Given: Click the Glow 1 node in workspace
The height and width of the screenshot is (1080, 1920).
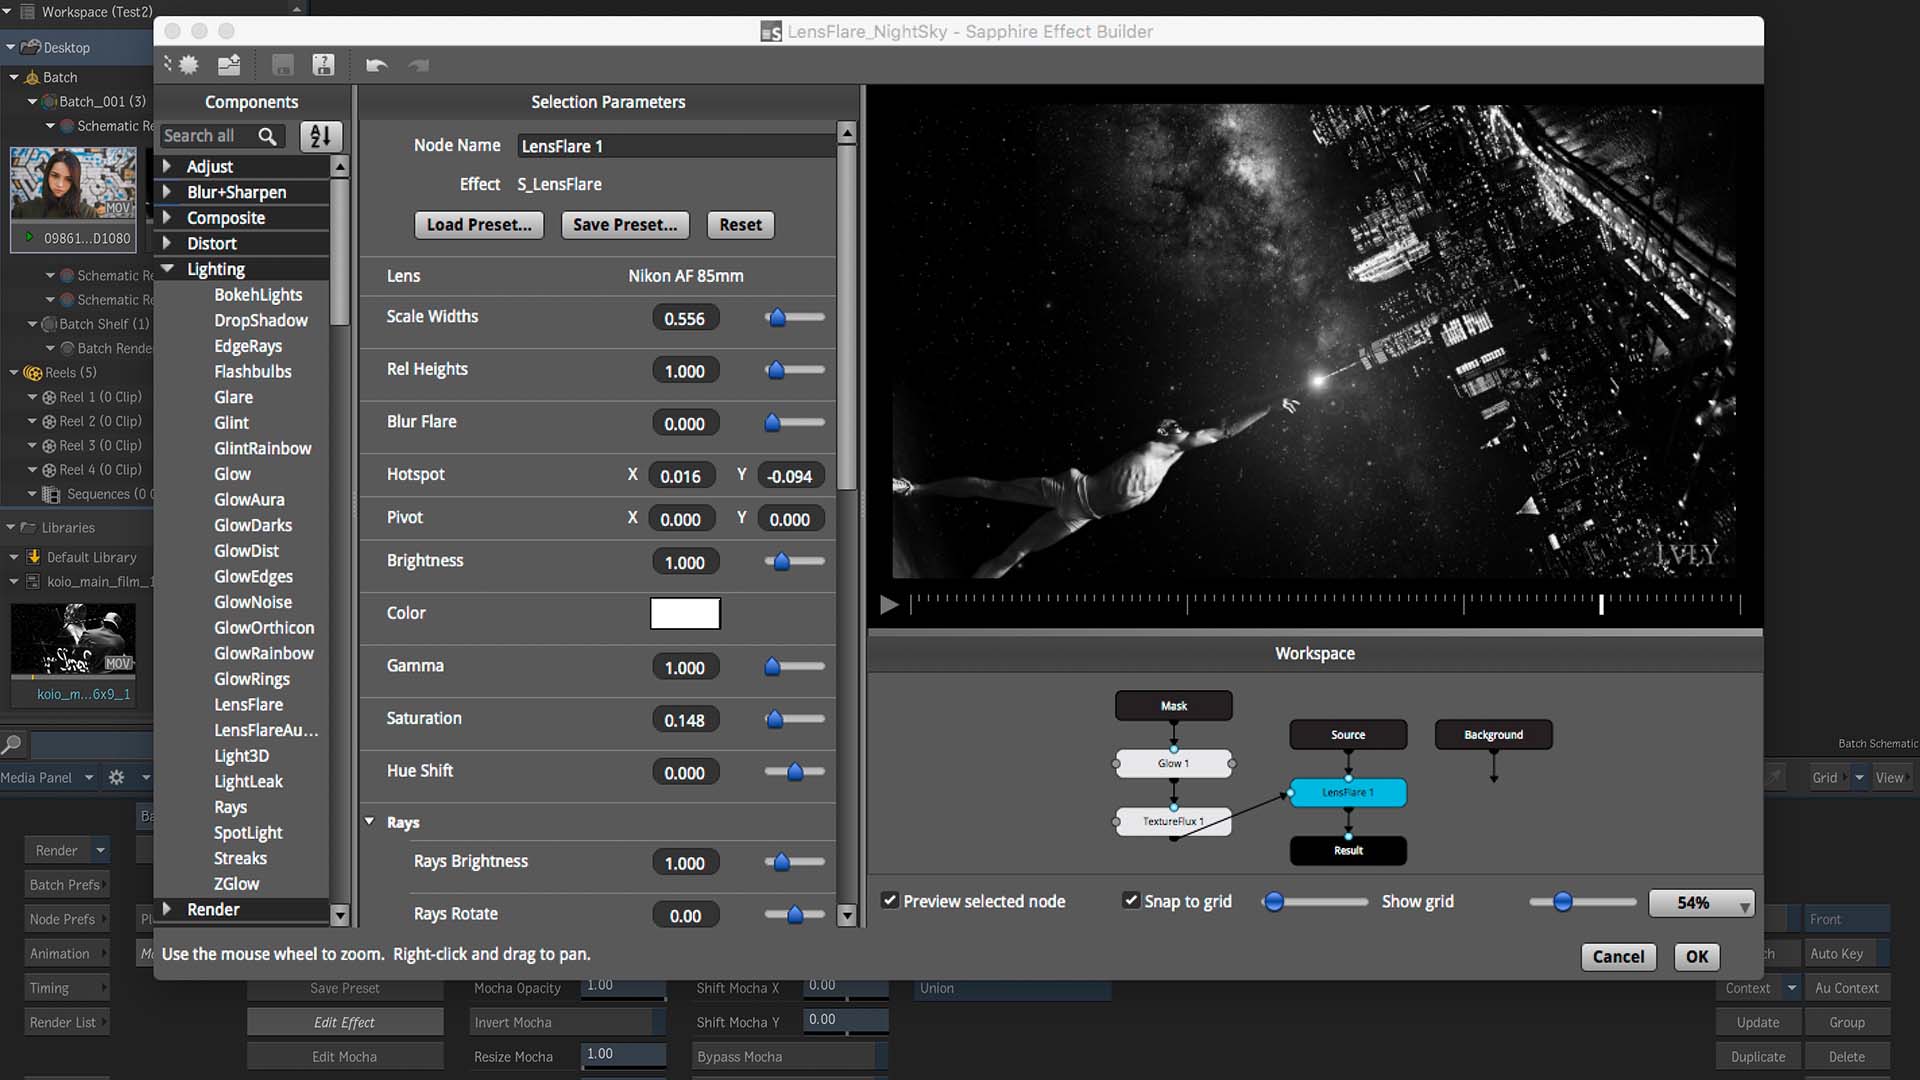Looking at the screenshot, I should 1172,762.
